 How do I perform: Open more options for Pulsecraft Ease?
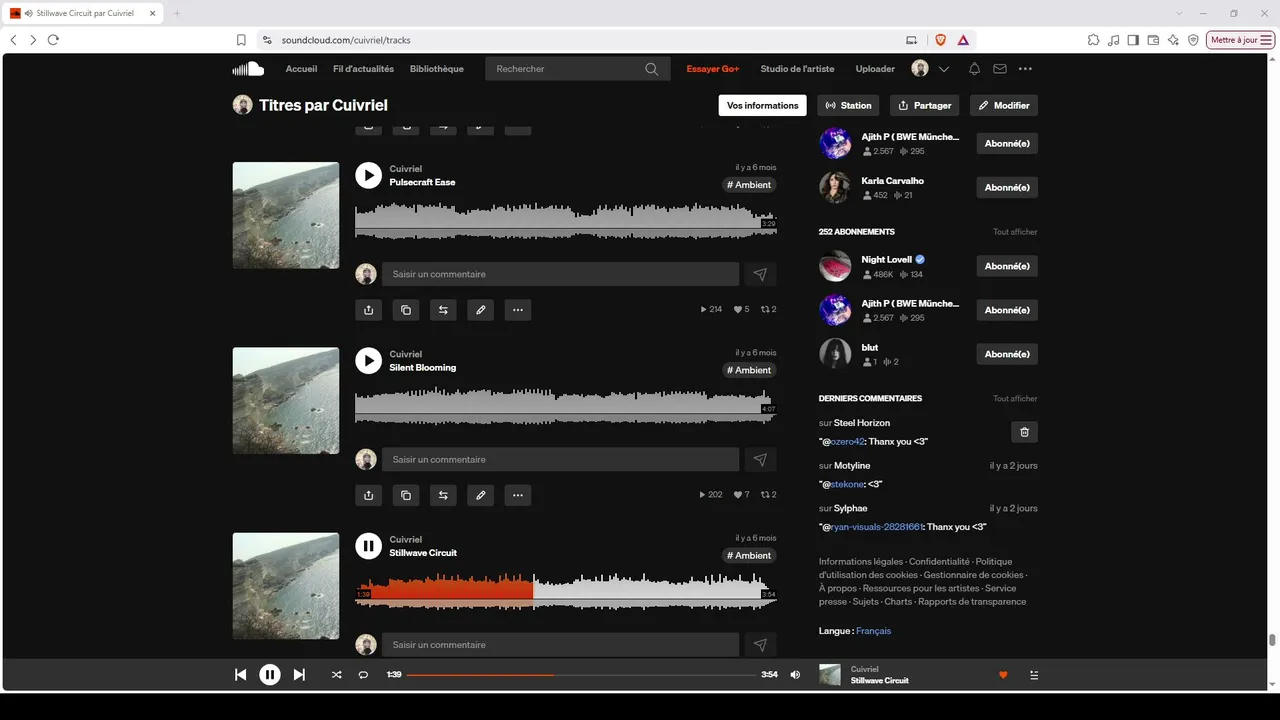coord(517,310)
